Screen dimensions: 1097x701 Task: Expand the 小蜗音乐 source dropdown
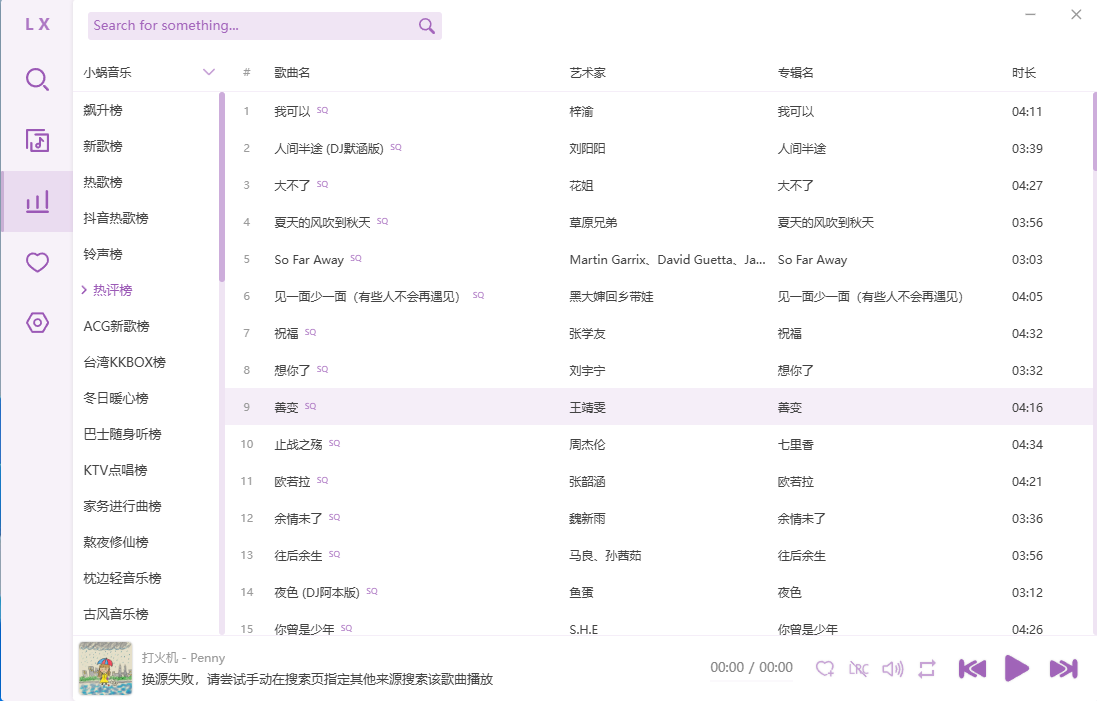click(x=208, y=72)
